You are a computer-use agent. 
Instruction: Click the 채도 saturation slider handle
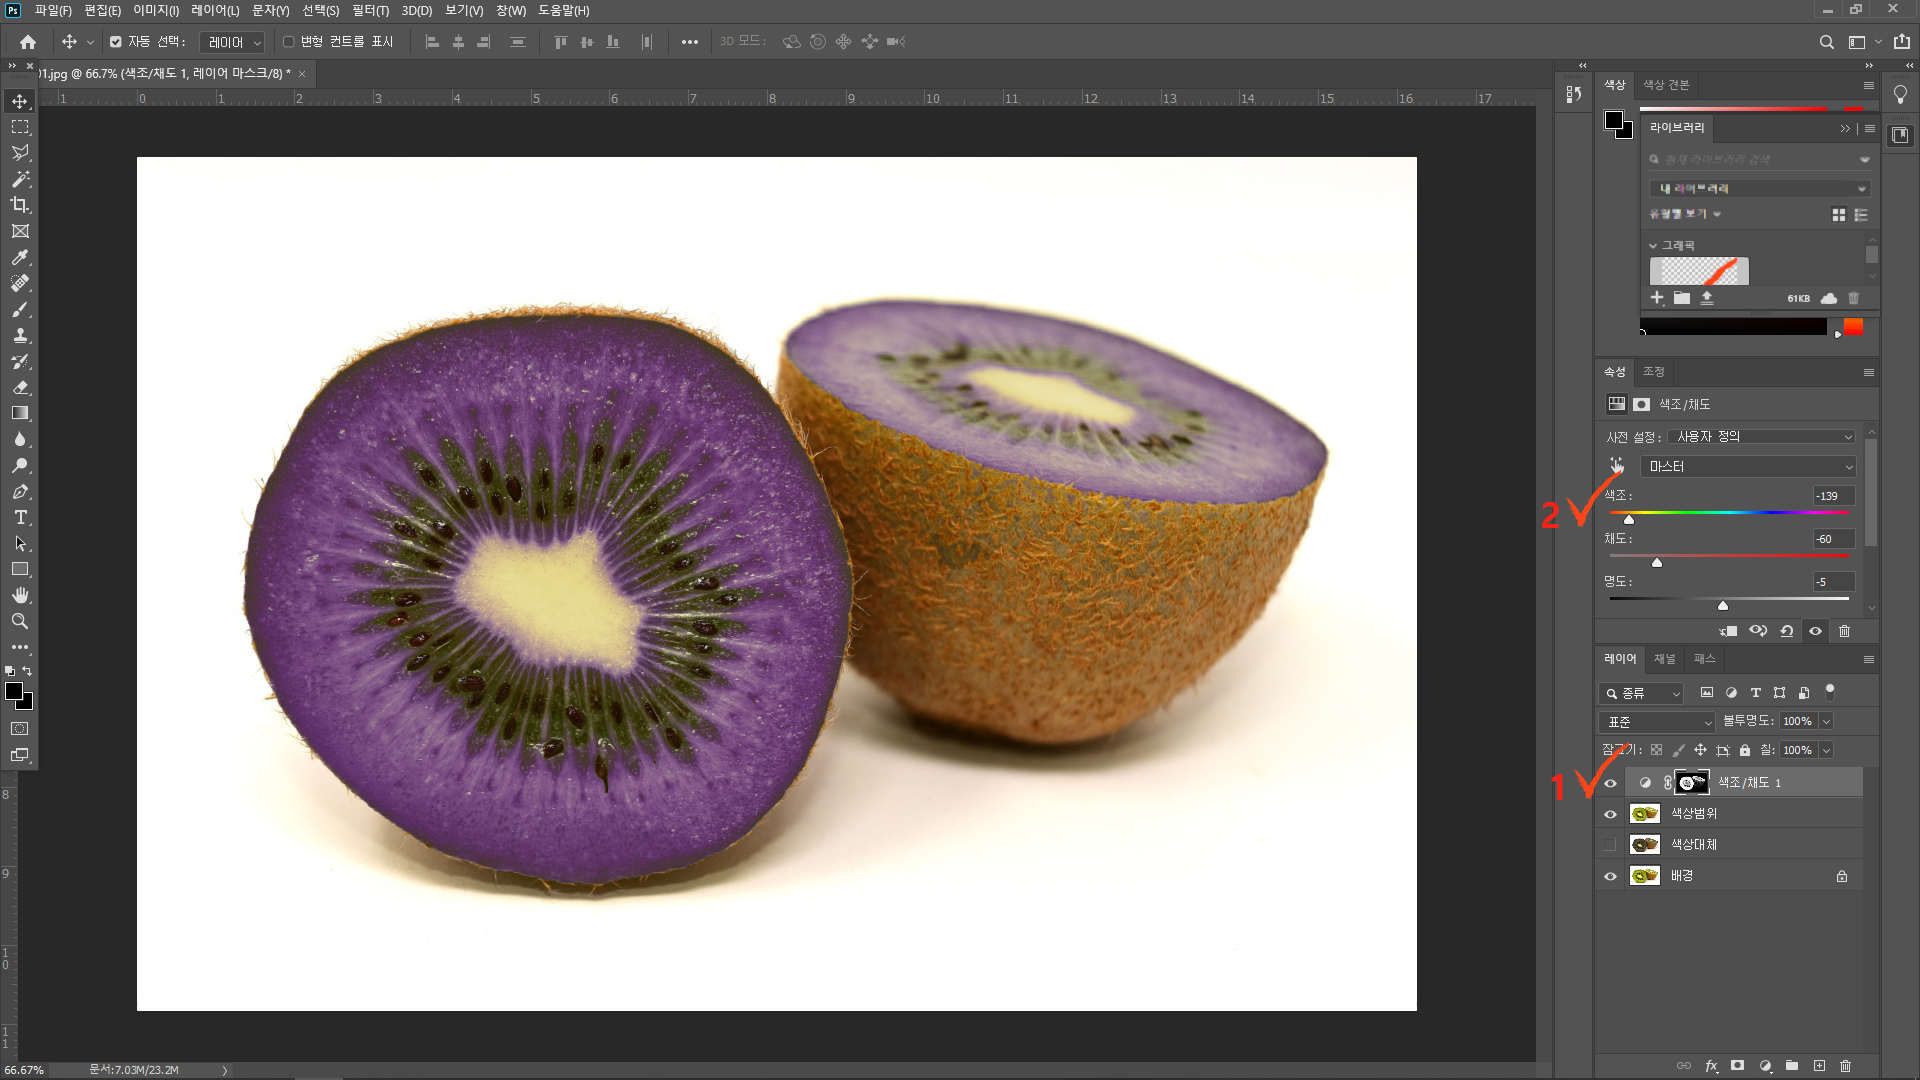(x=1657, y=563)
